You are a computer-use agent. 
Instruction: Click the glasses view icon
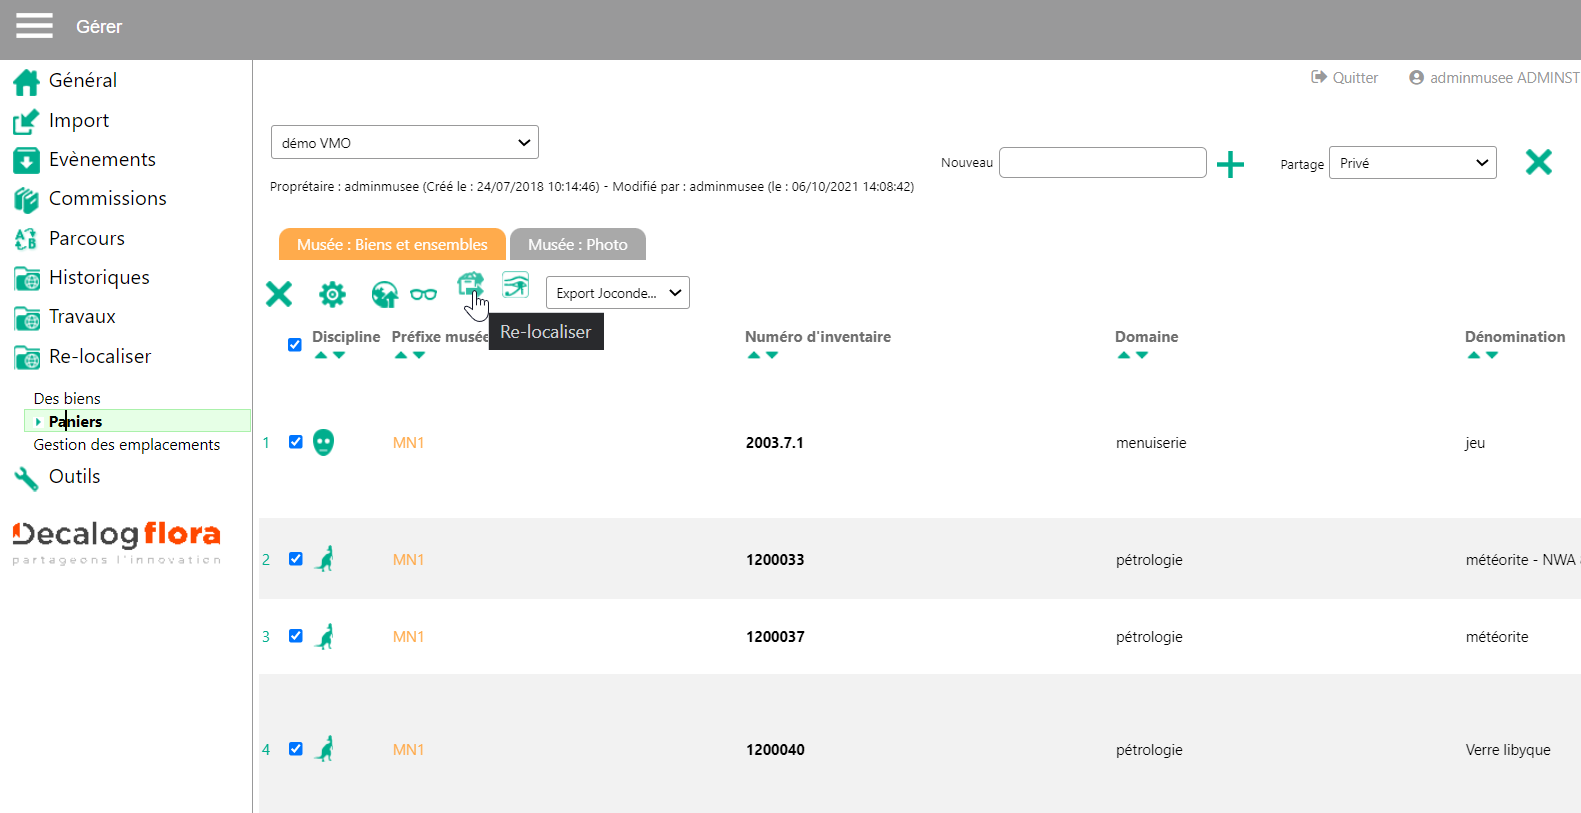tap(423, 294)
